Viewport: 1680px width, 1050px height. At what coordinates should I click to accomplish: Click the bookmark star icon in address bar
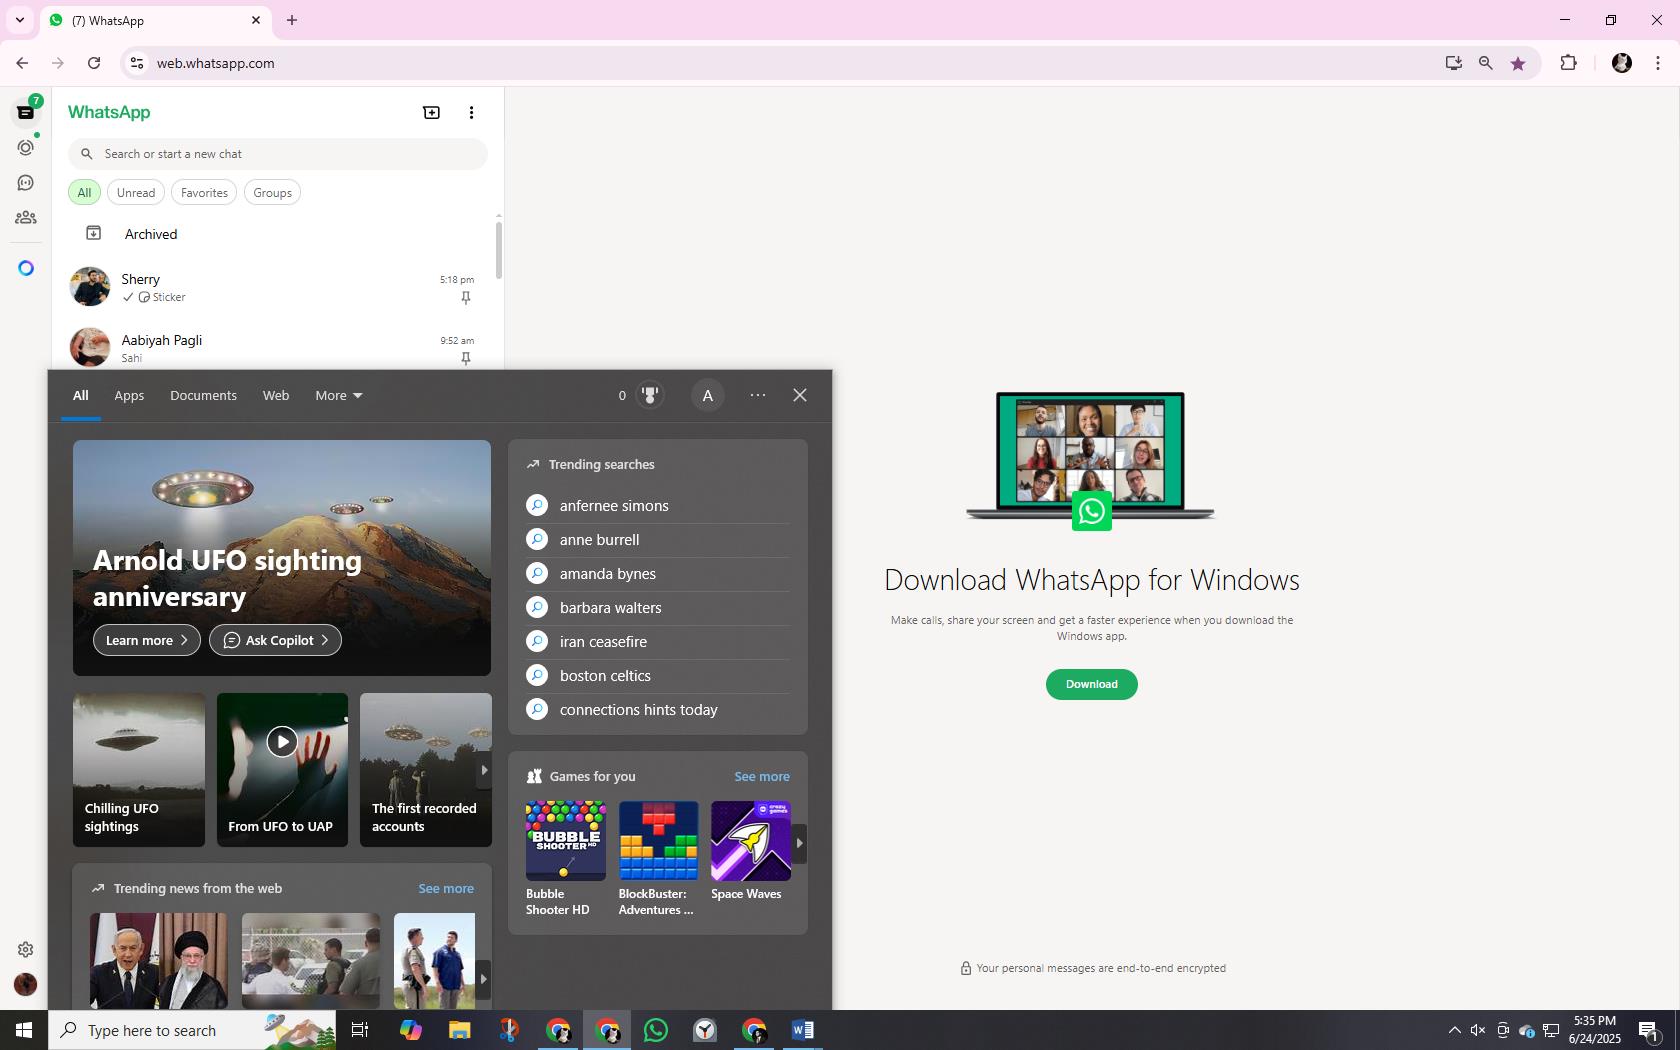coord(1518,63)
